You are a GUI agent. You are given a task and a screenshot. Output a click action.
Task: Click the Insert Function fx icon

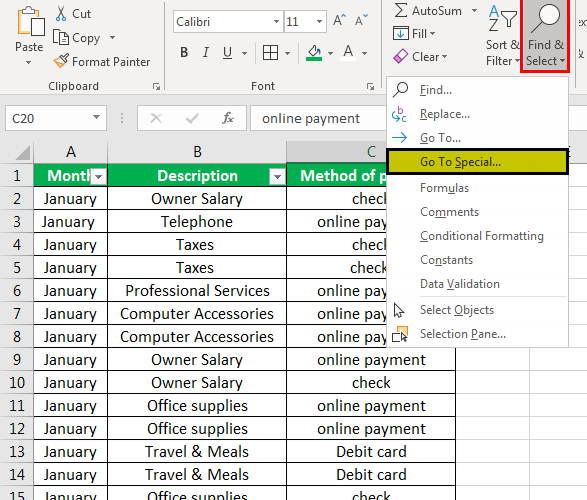[228, 118]
